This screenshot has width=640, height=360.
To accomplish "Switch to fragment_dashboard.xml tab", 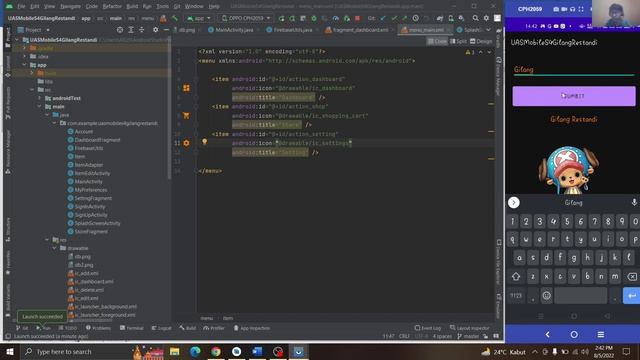I will click(x=357, y=30).
